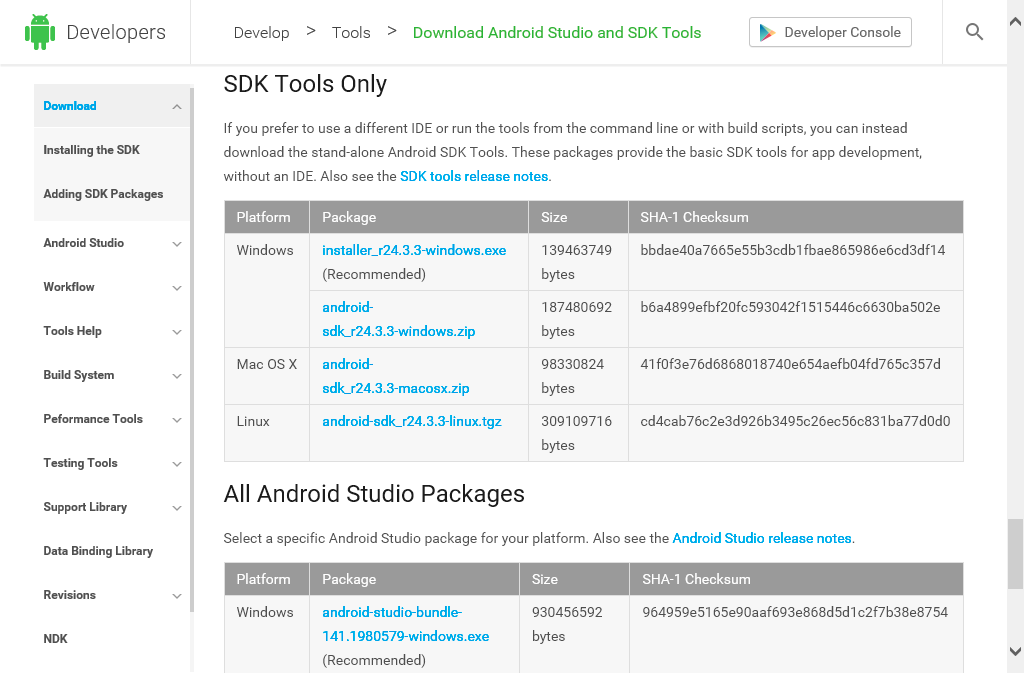Select checksum bbdae40a7665e55b3cdb1fbae865986e6cd3df14

[x=793, y=250]
